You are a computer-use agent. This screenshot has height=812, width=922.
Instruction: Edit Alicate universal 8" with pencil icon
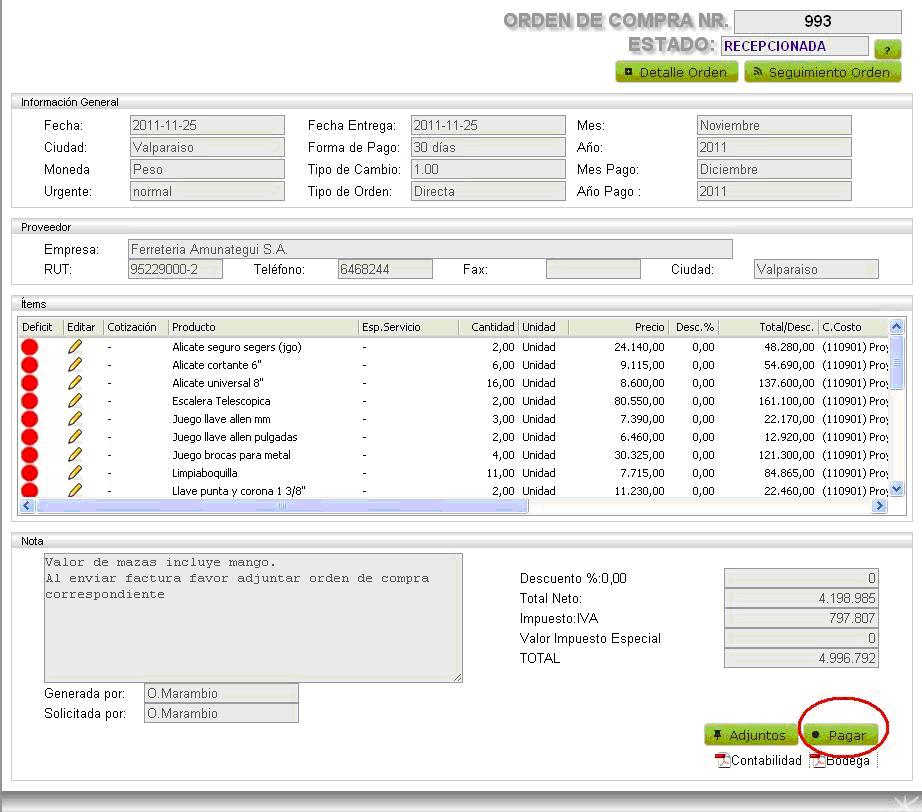coord(75,383)
